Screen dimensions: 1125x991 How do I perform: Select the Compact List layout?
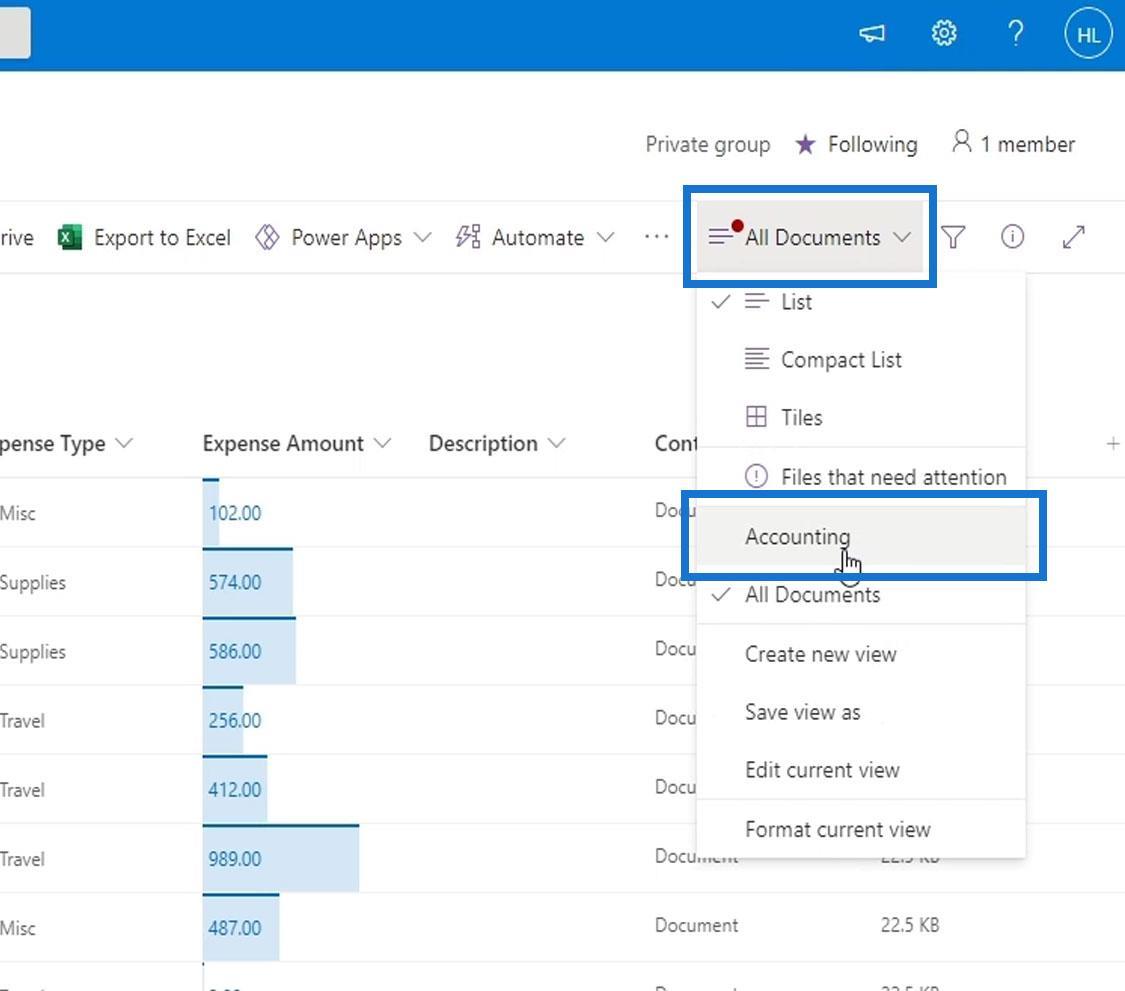click(x=861, y=360)
